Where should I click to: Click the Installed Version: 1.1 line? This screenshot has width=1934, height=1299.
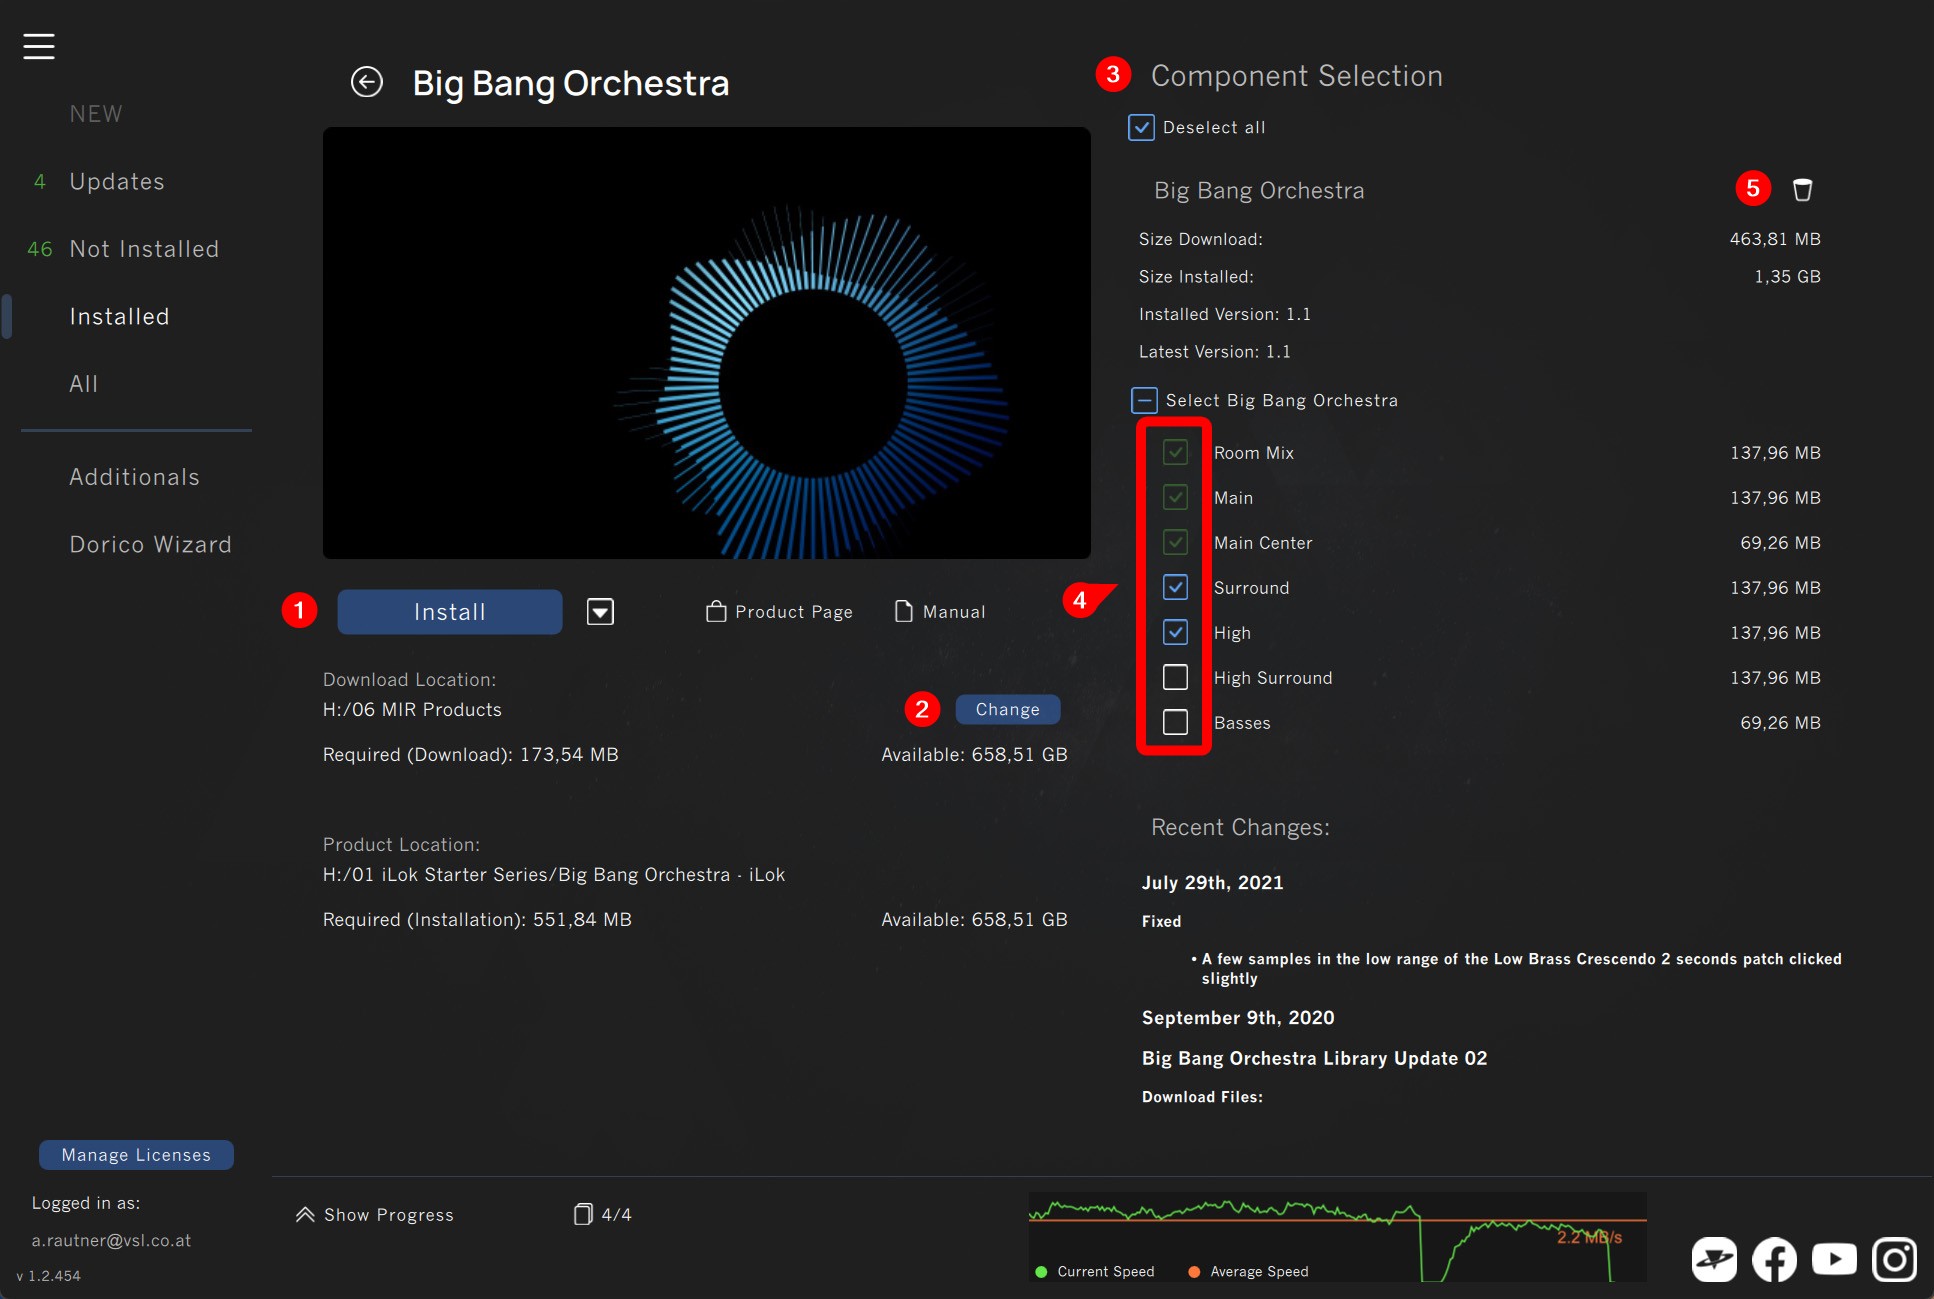[x=1224, y=314]
